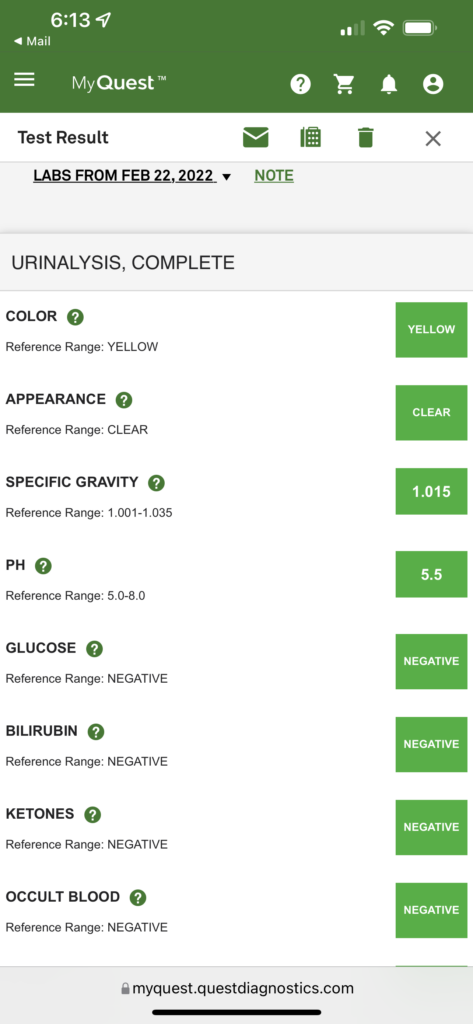The width and height of the screenshot is (473, 1024).
Task: Open help for GLUCOSE result
Action: pyautogui.click(x=95, y=649)
